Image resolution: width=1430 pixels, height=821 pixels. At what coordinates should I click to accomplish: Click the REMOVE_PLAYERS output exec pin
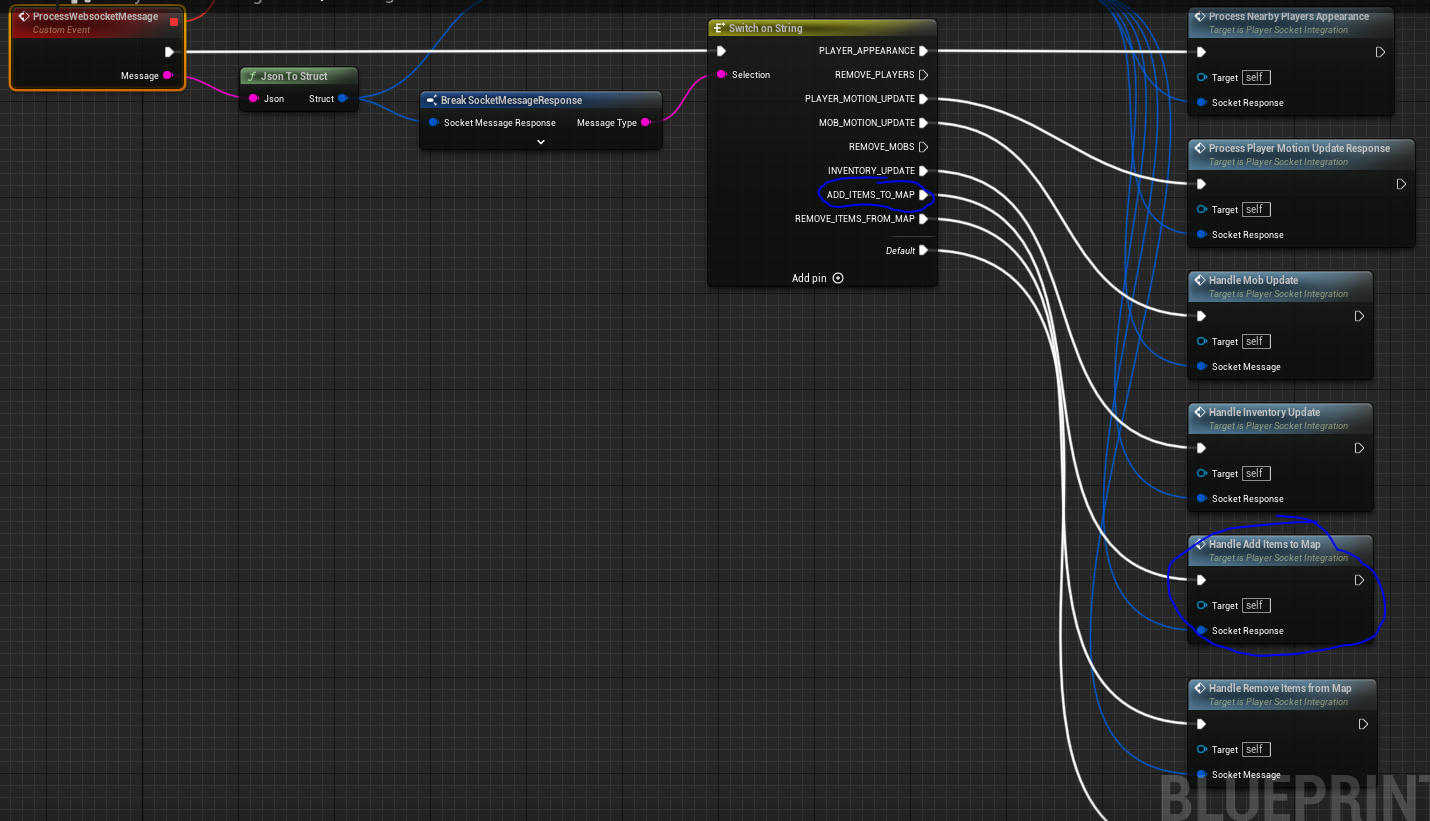(923, 75)
